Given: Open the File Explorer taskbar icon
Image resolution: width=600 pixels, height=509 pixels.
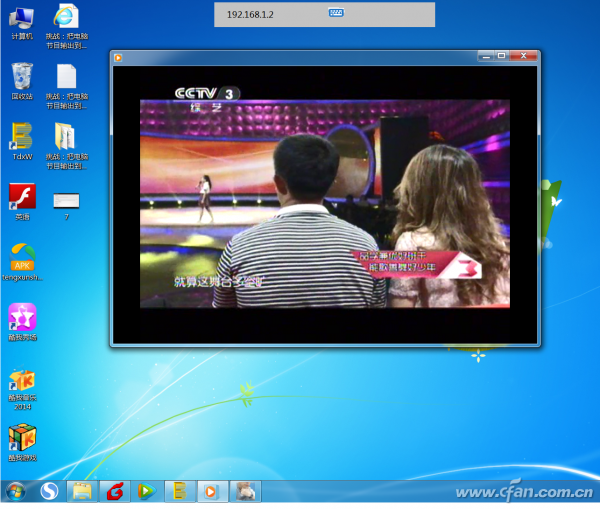Looking at the screenshot, I should [x=82, y=491].
